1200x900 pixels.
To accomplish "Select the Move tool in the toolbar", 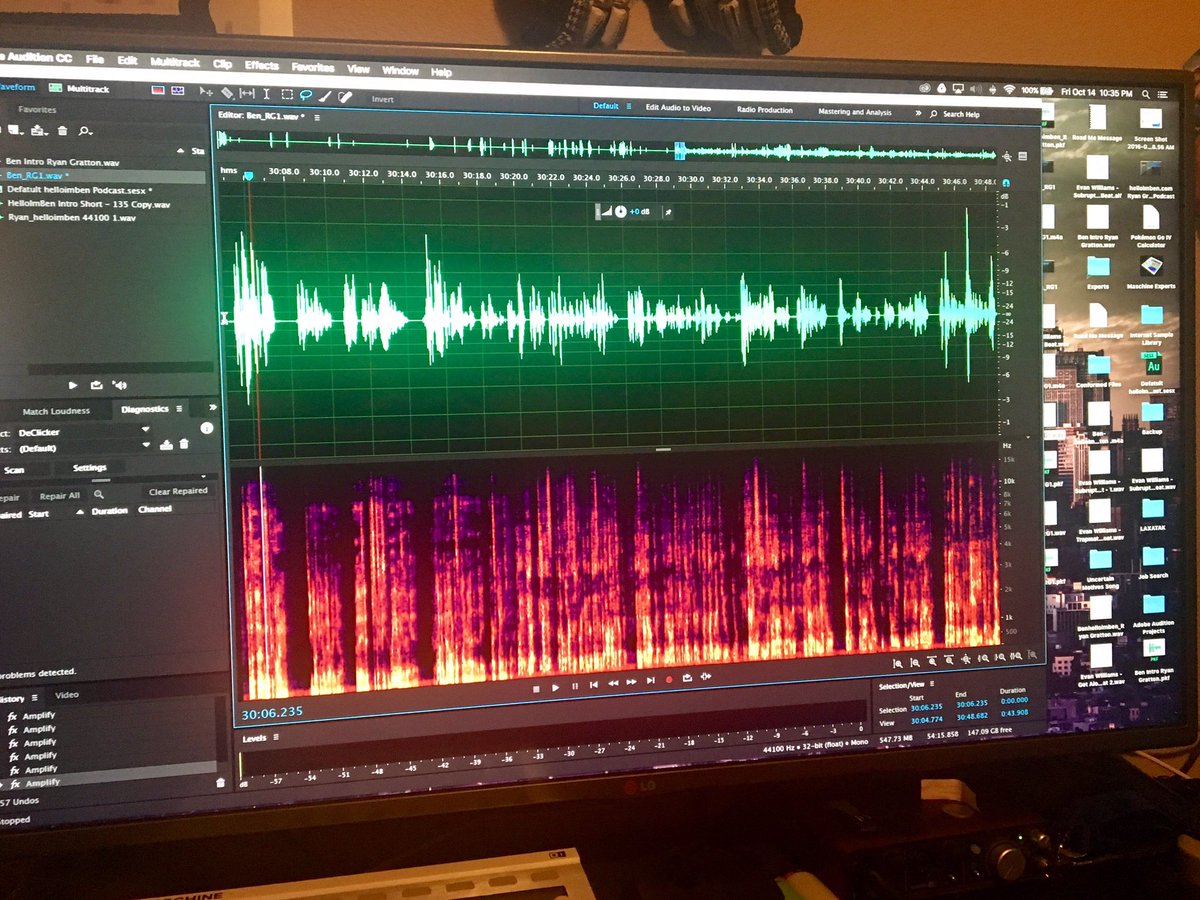I will 206,92.
